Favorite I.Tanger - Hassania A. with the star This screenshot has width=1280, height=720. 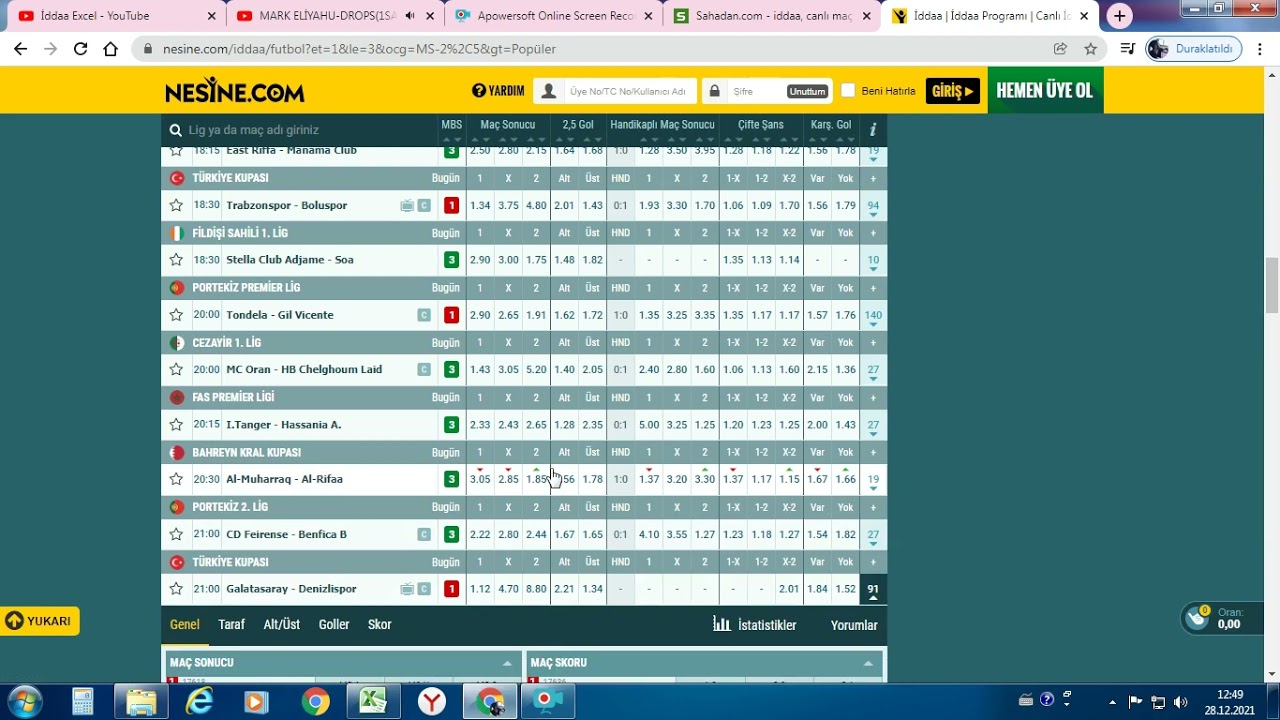(x=176, y=424)
